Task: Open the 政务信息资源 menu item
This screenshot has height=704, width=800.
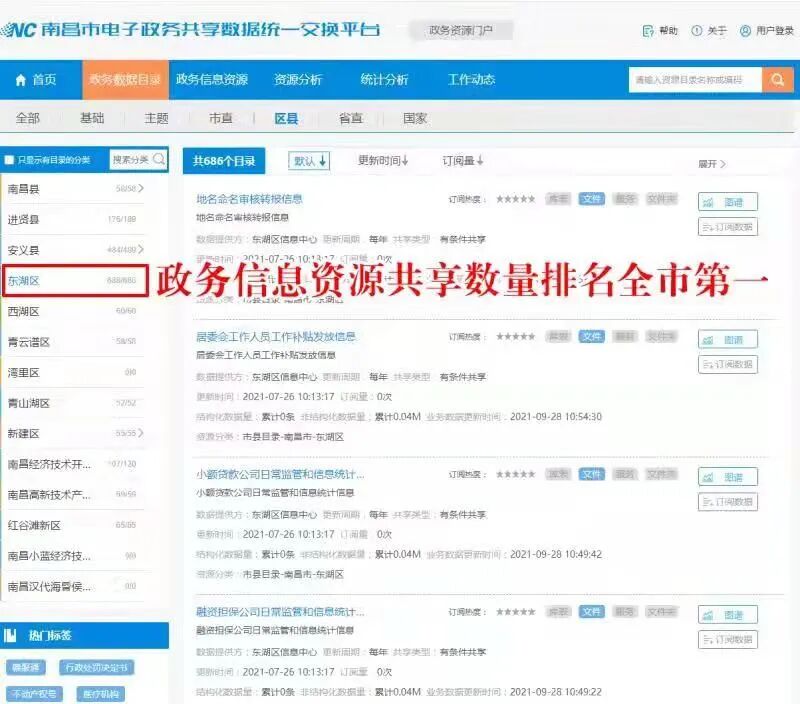Action: pyautogui.click(x=211, y=78)
